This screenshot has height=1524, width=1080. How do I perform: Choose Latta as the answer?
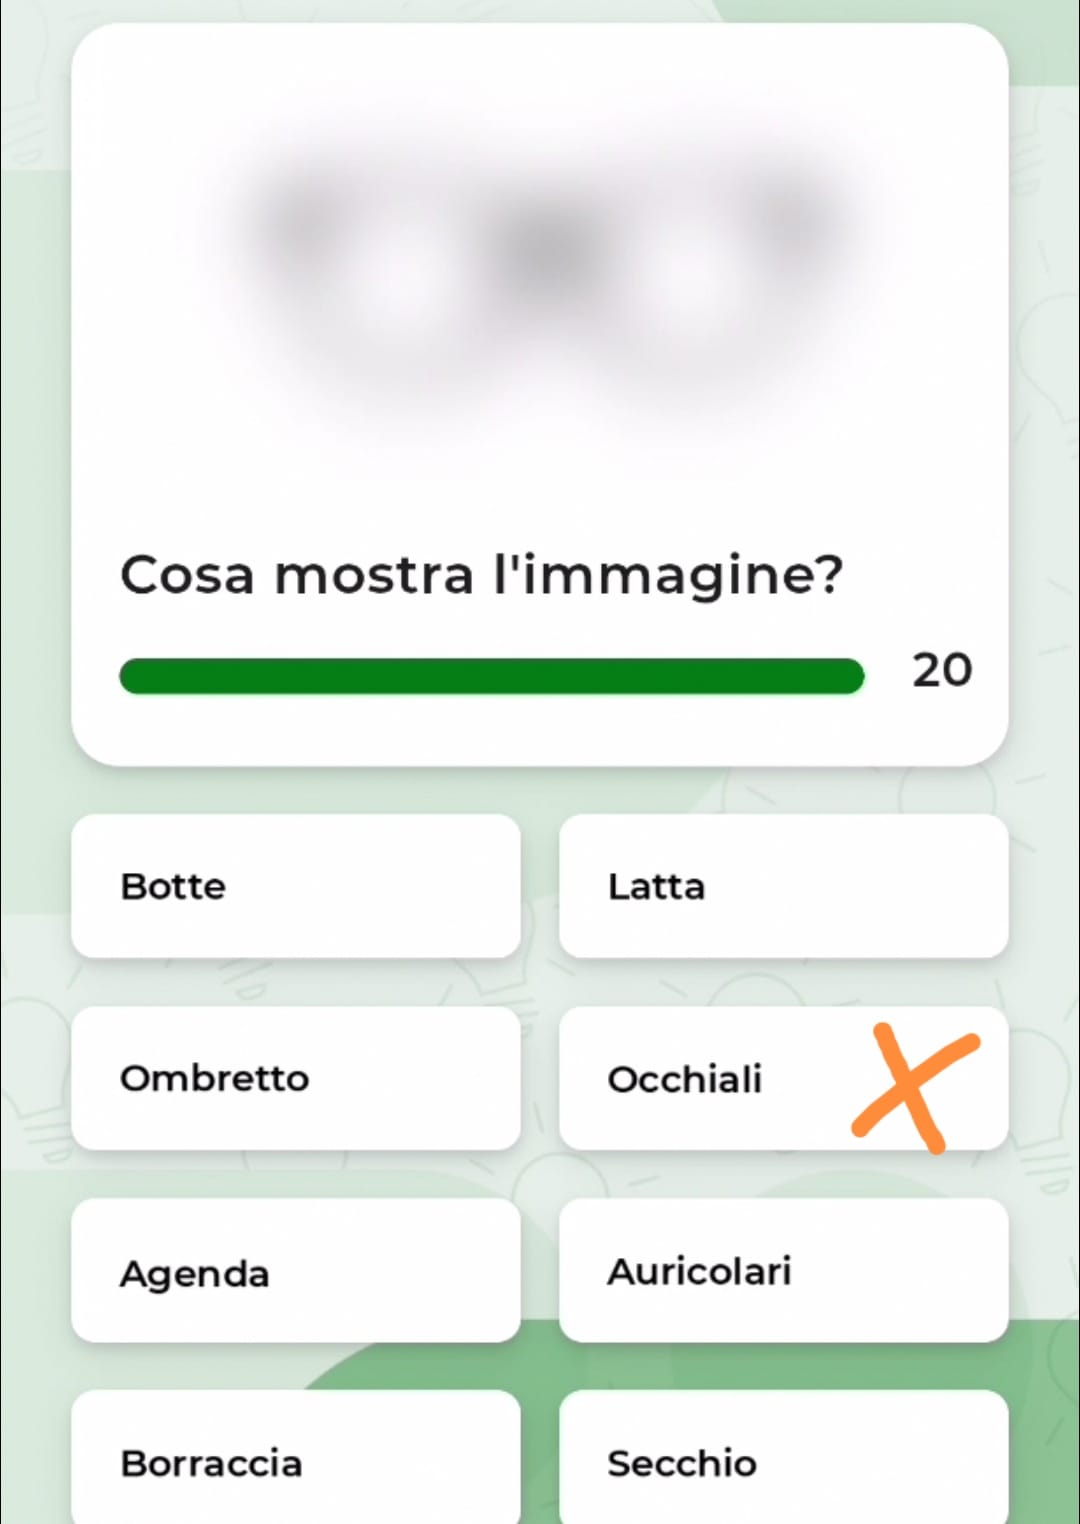pyautogui.click(x=784, y=886)
